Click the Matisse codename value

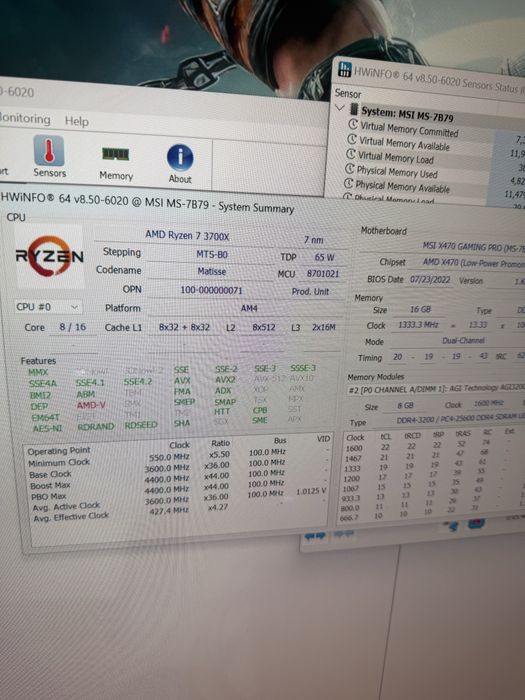pyautogui.click(x=212, y=271)
